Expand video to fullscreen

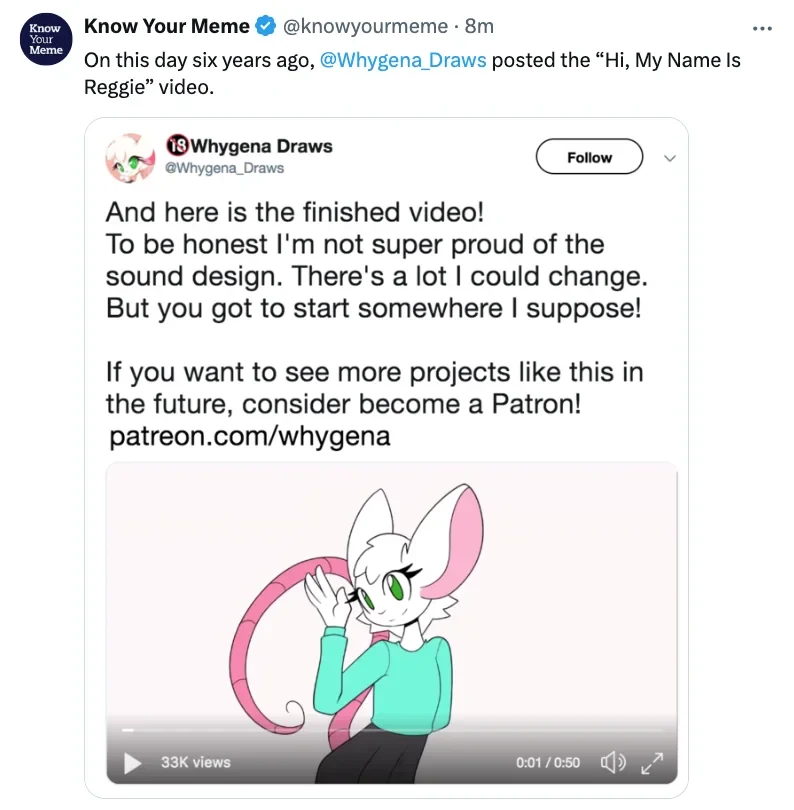click(x=652, y=763)
